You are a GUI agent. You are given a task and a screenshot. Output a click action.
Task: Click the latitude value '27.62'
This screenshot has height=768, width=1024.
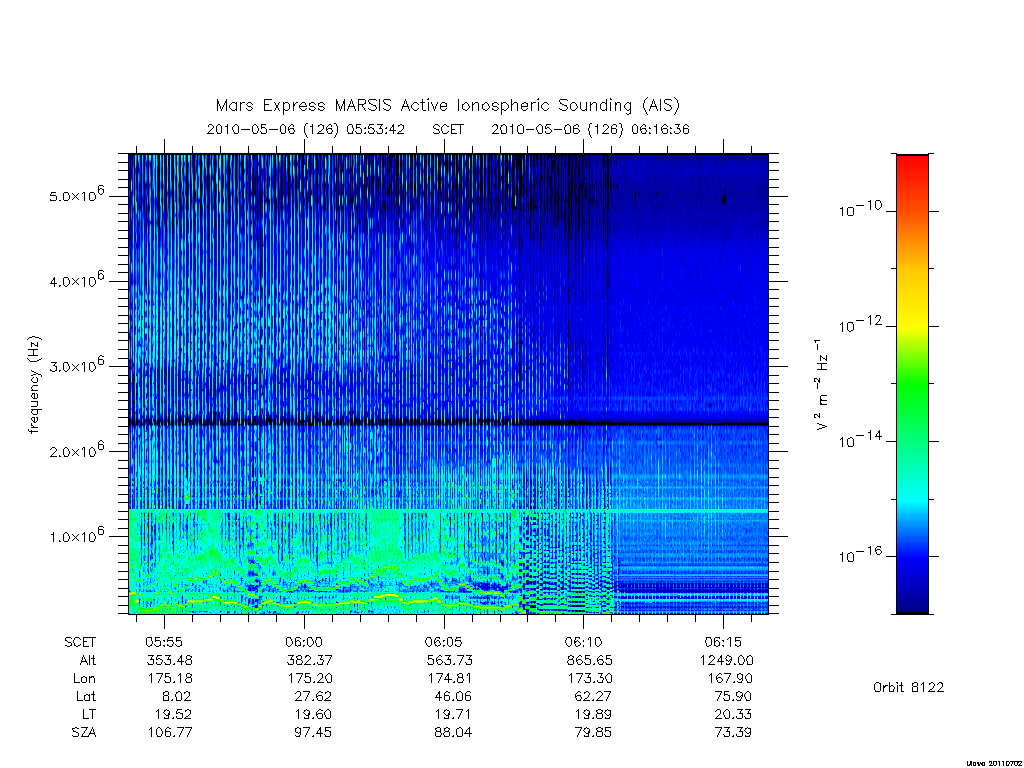[313, 696]
